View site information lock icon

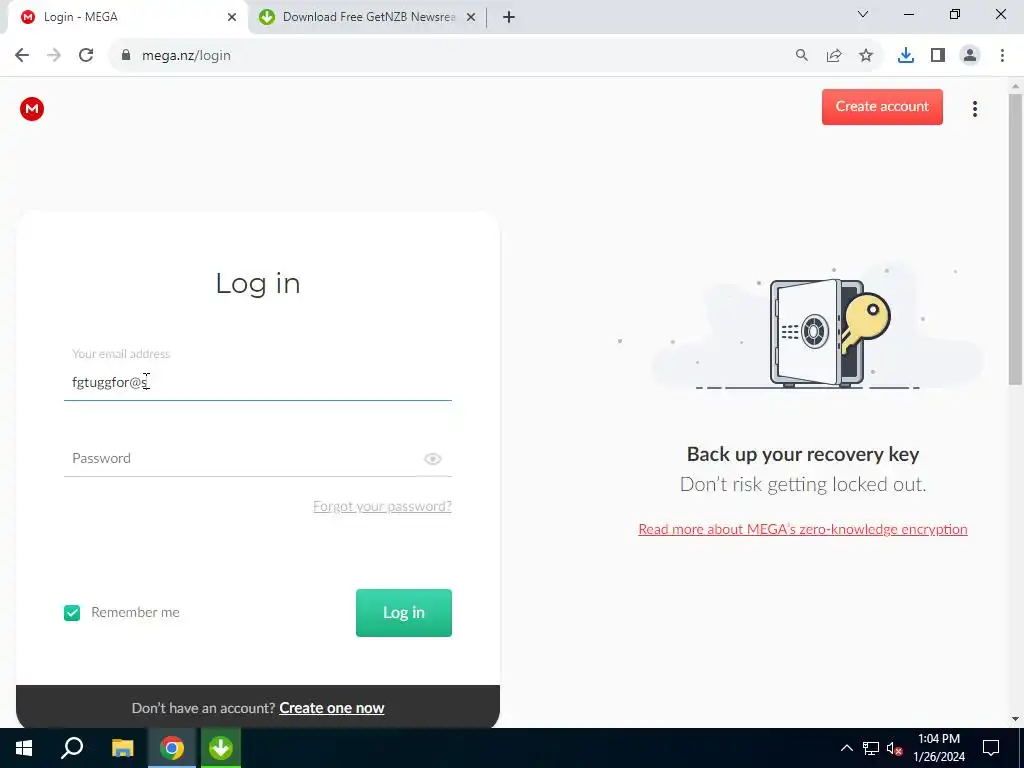tap(127, 56)
